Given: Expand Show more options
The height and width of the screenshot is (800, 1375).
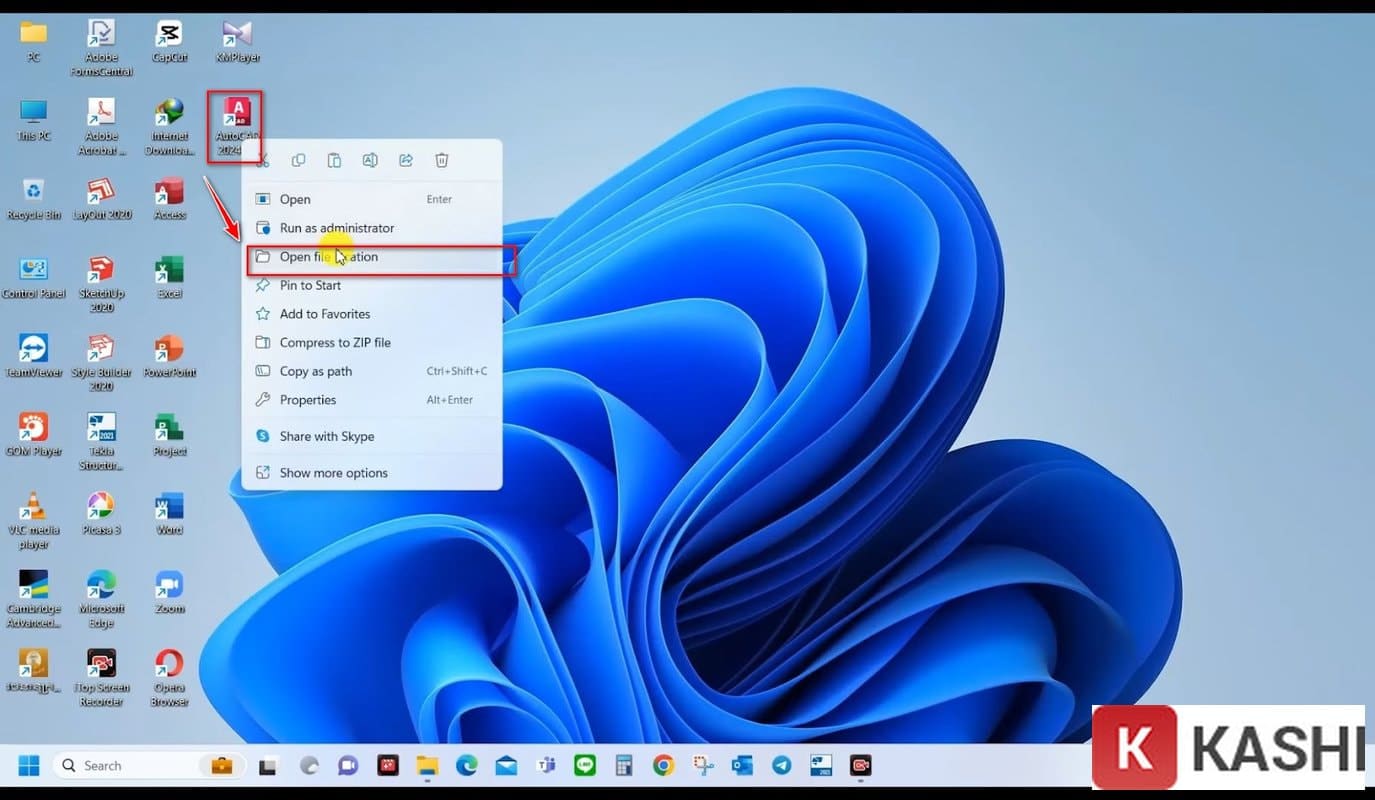Looking at the screenshot, I should tap(333, 473).
